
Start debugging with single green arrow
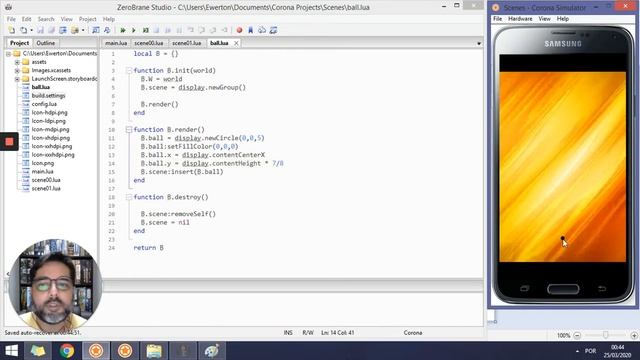click(x=134, y=30)
